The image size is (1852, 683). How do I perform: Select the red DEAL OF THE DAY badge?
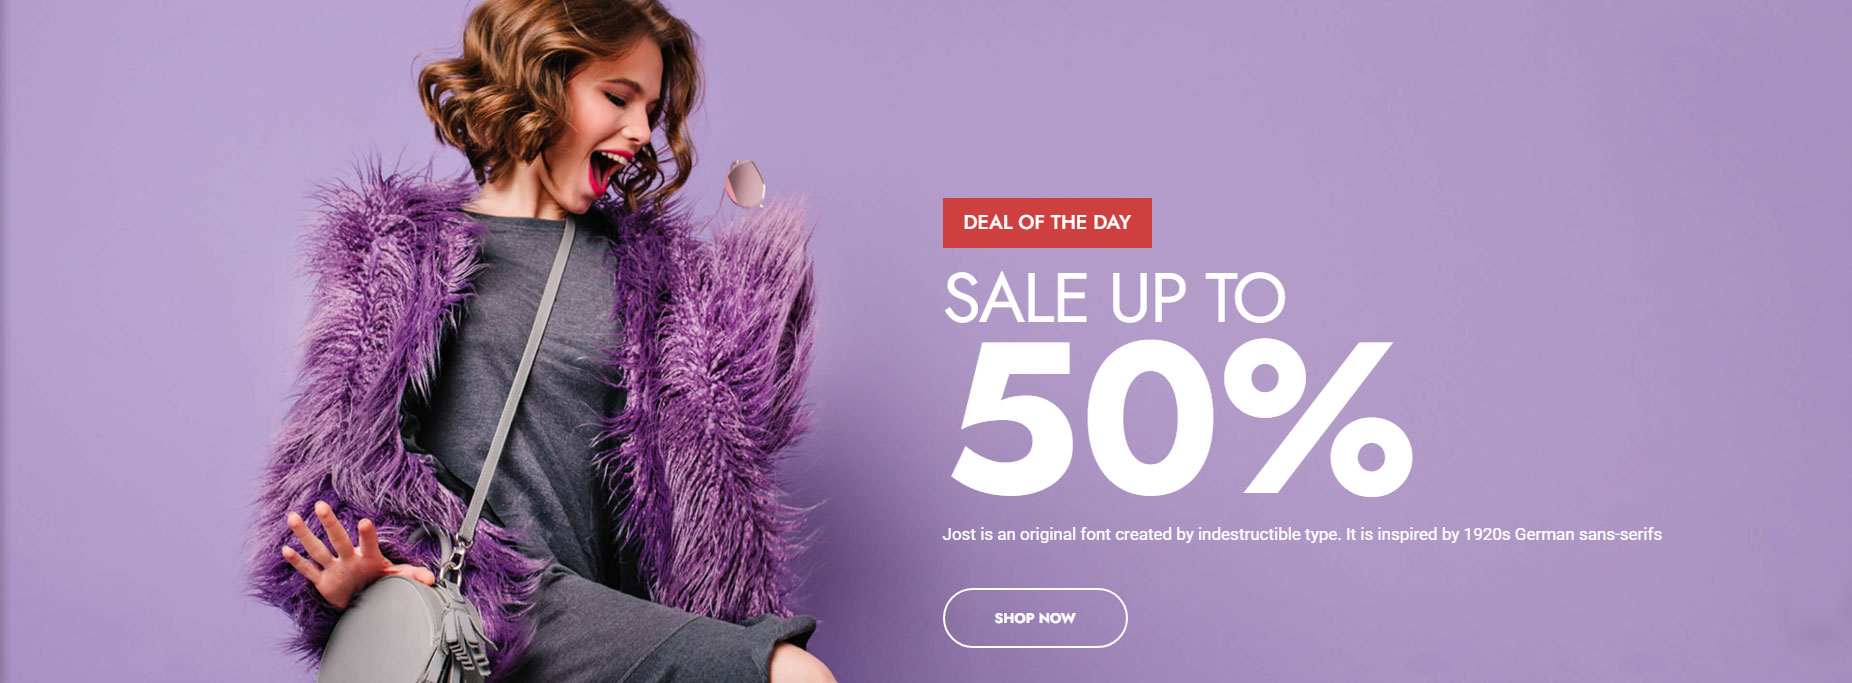pyautogui.click(x=1047, y=223)
